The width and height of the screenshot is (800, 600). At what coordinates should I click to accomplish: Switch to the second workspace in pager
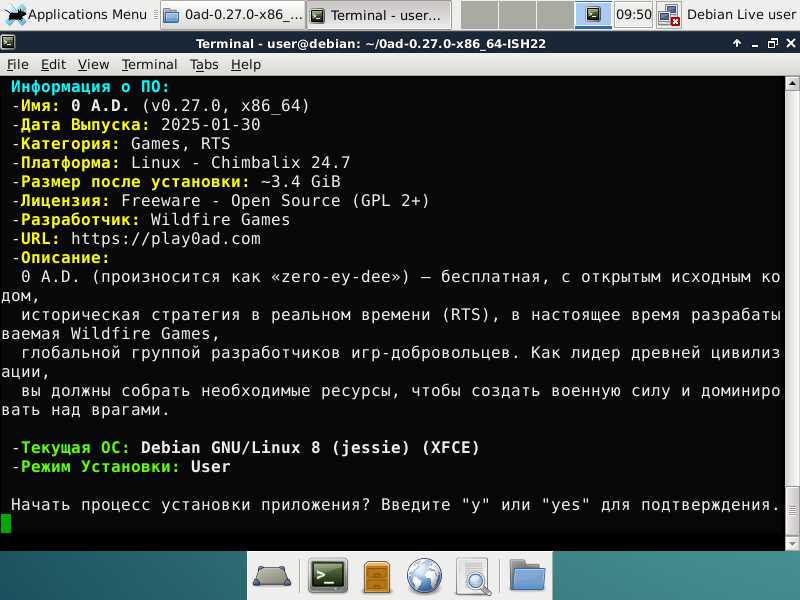click(x=517, y=15)
